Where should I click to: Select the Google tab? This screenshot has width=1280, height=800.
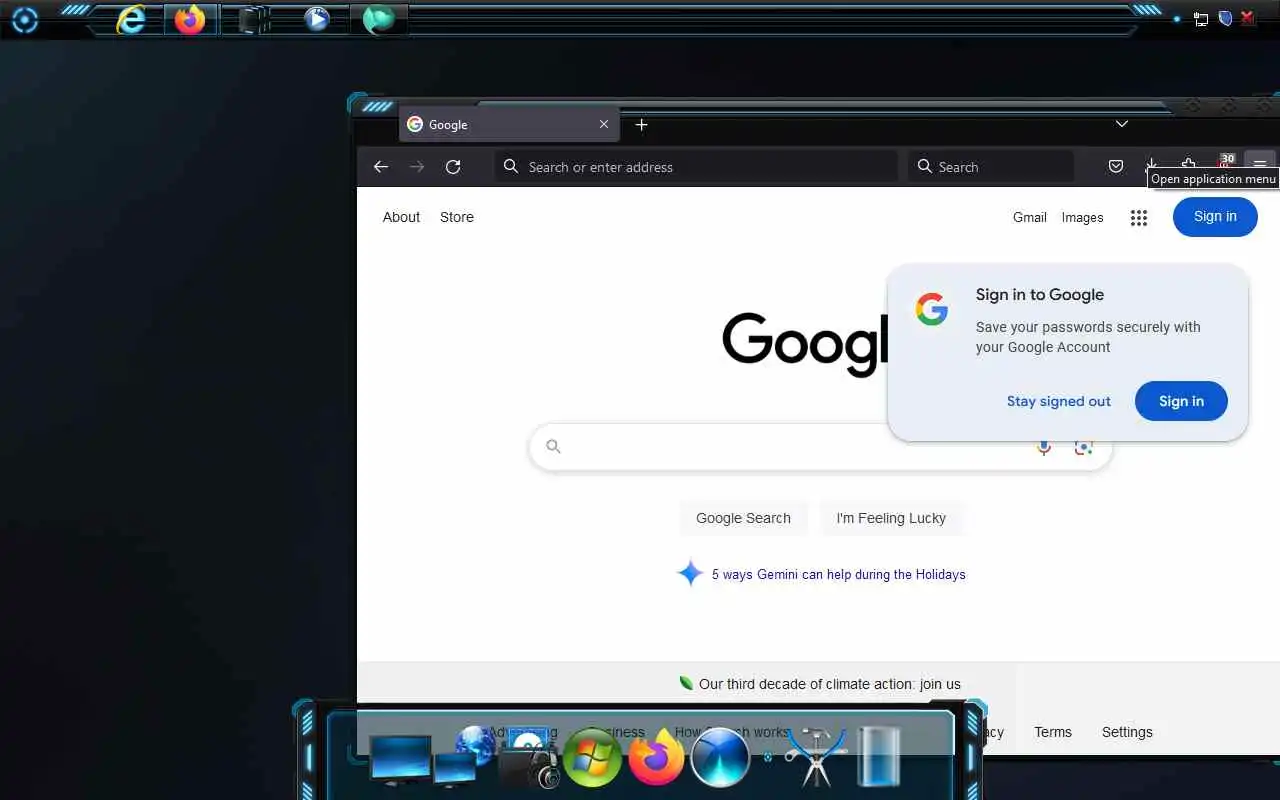click(x=509, y=124)
